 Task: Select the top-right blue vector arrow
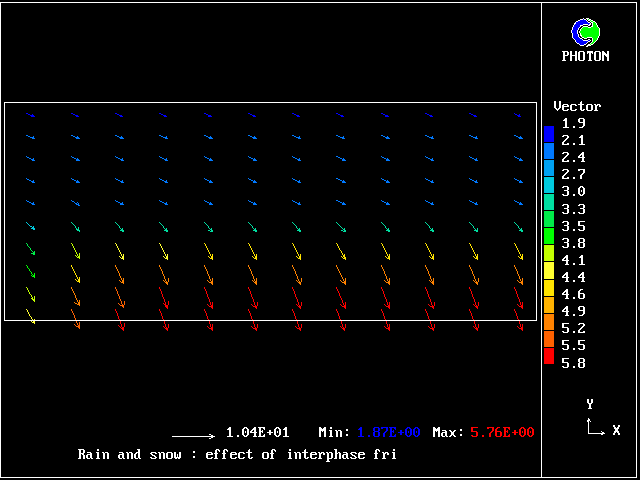click(518, 115)
